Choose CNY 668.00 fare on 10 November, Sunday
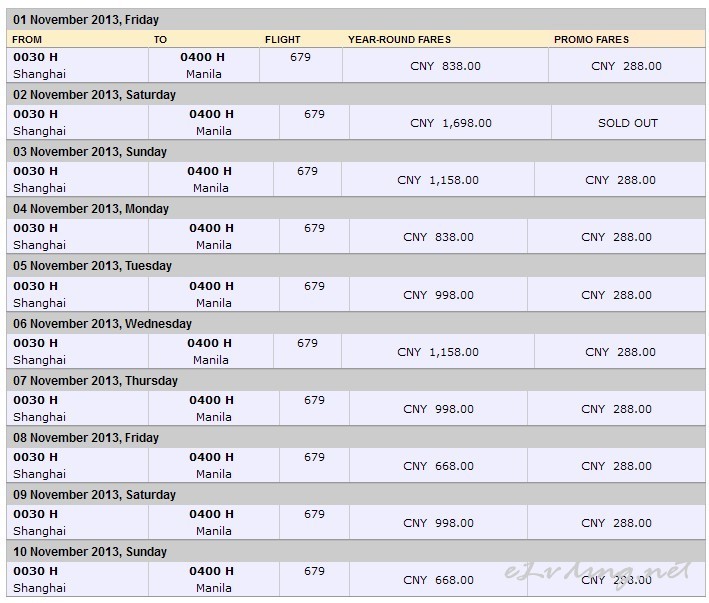 [x=438, y=579]
